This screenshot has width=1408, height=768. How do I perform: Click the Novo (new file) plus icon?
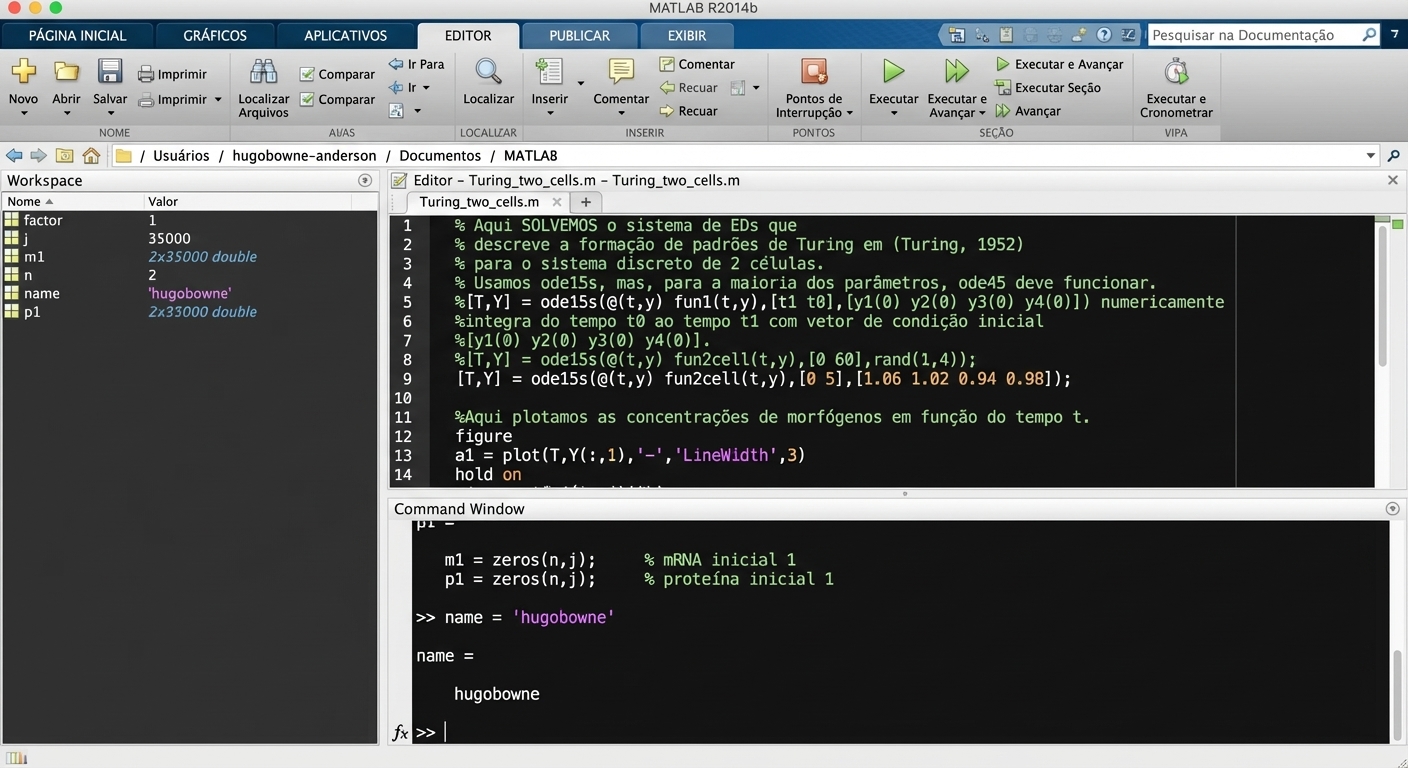point(23,72)
